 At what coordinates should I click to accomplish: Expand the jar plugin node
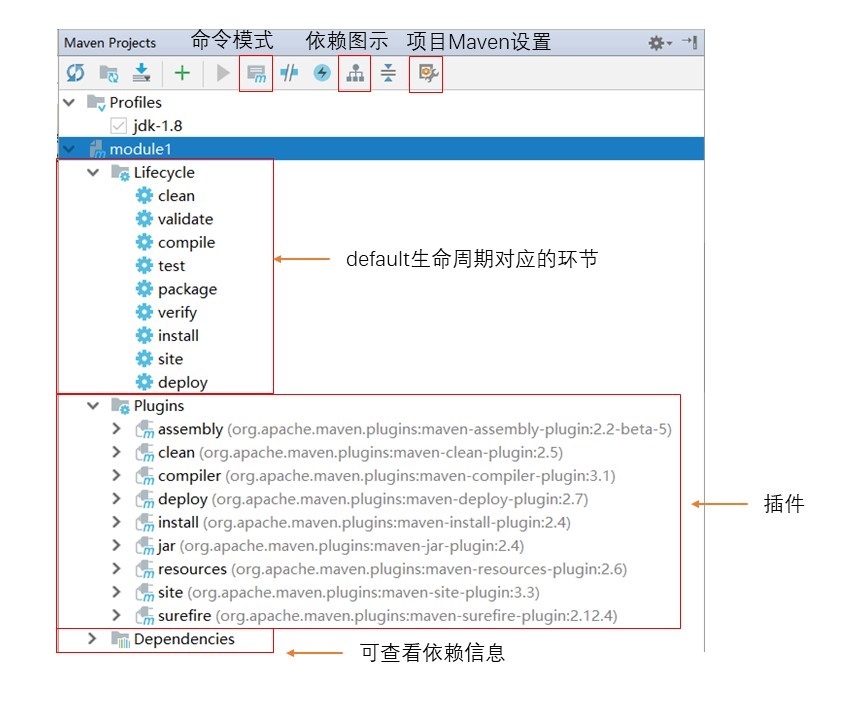(116, 546)
